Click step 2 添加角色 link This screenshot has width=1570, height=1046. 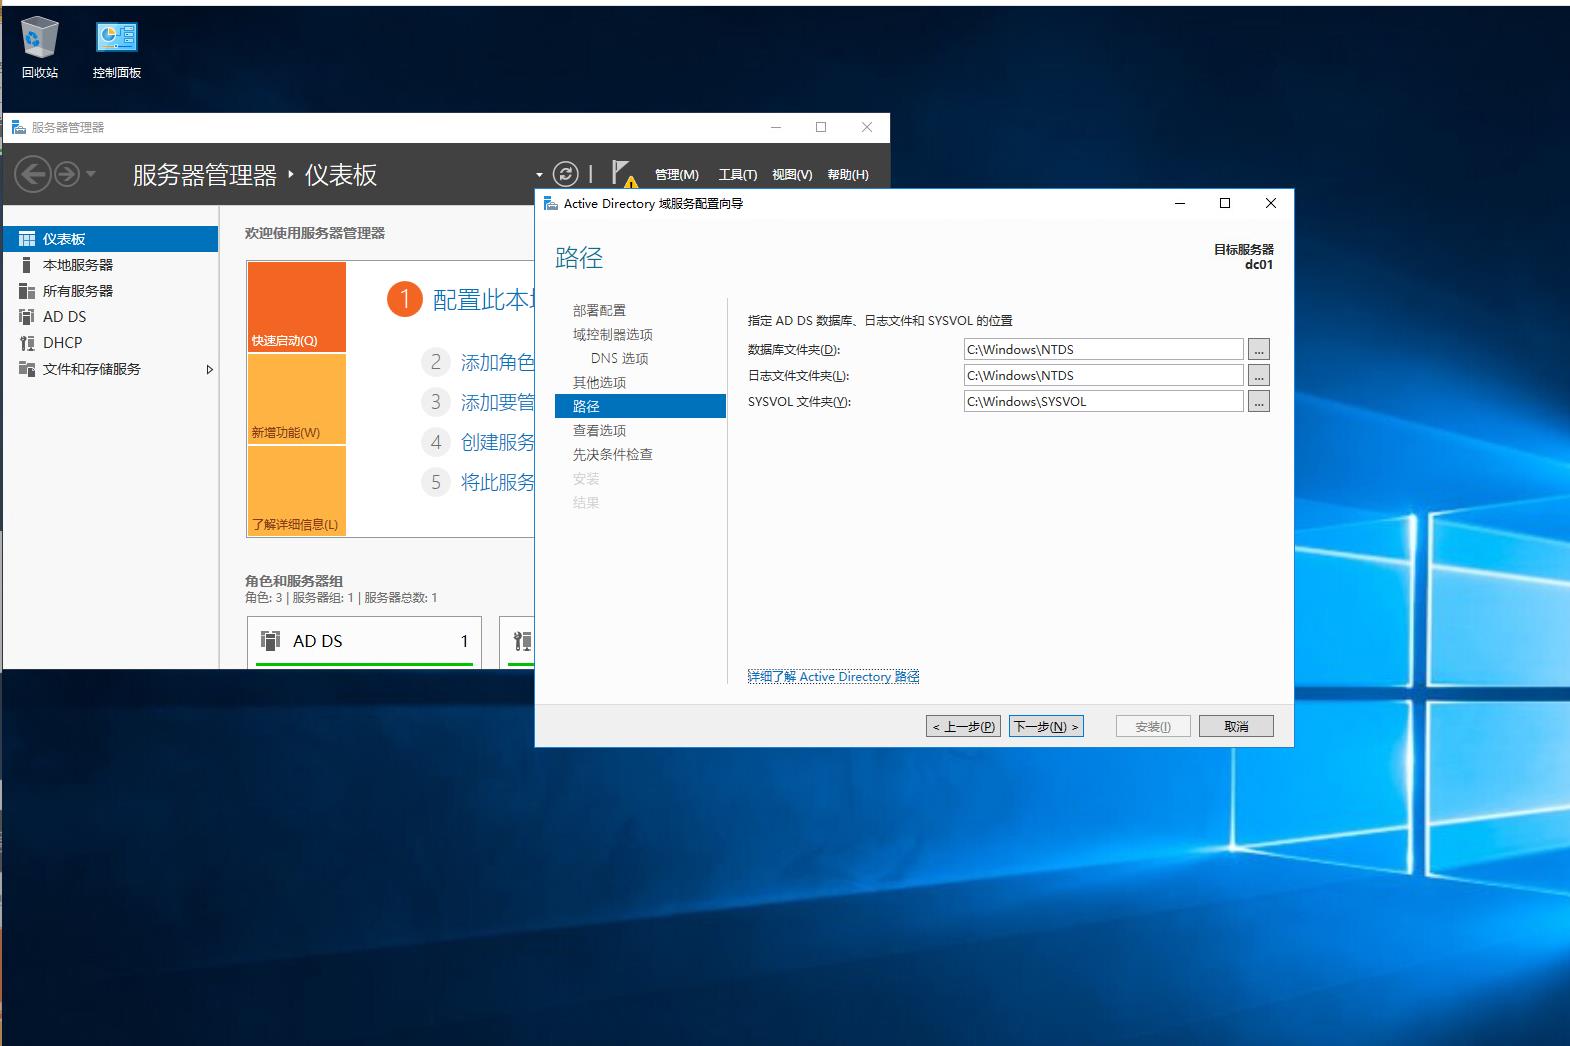tap(497, 362)
